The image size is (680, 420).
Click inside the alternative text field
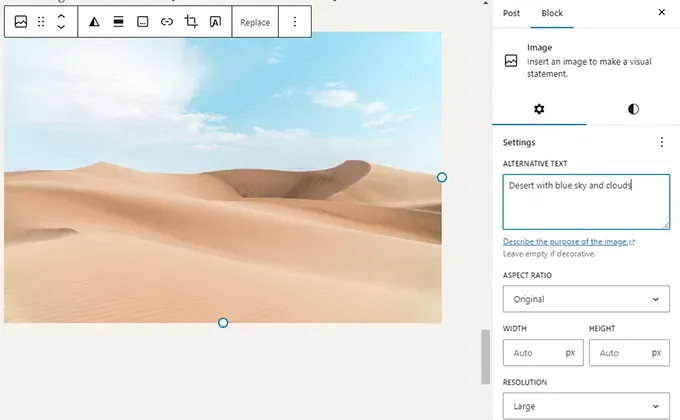pyautogui.click(x=586, y=201)
